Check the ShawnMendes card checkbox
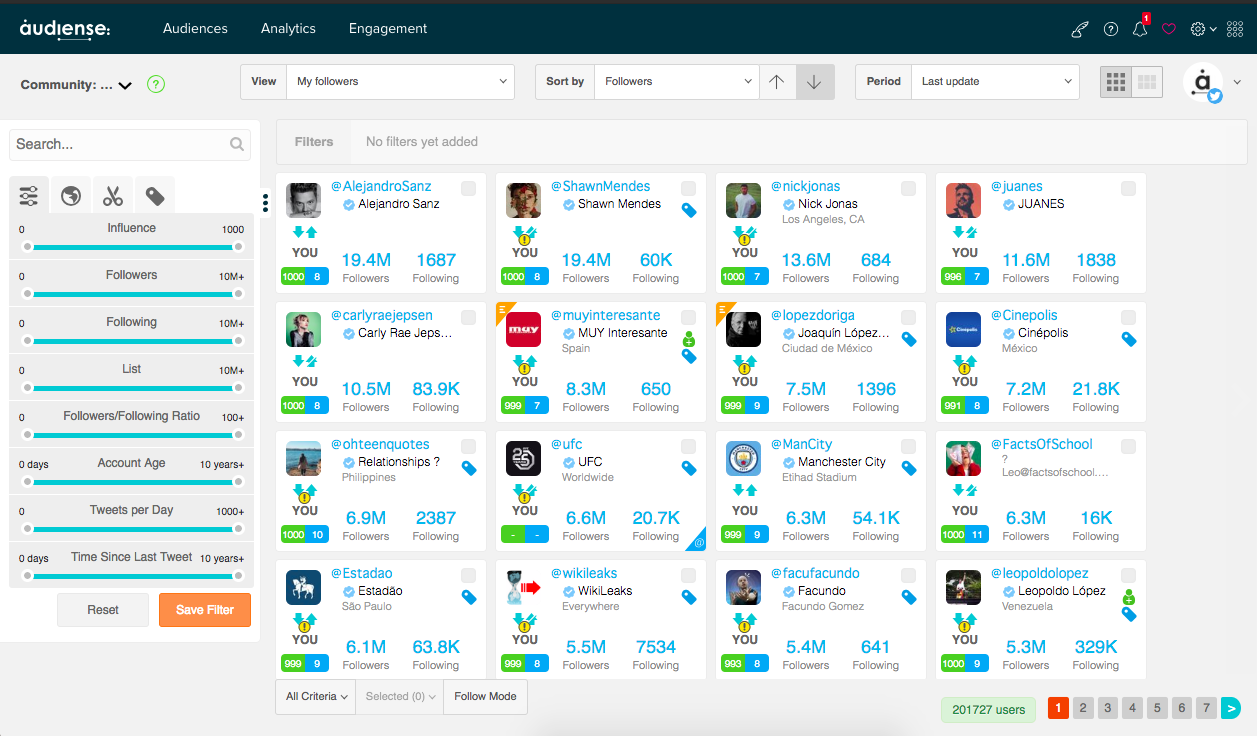This screenshot has height=736, width=1257. [x=688, y=188]
